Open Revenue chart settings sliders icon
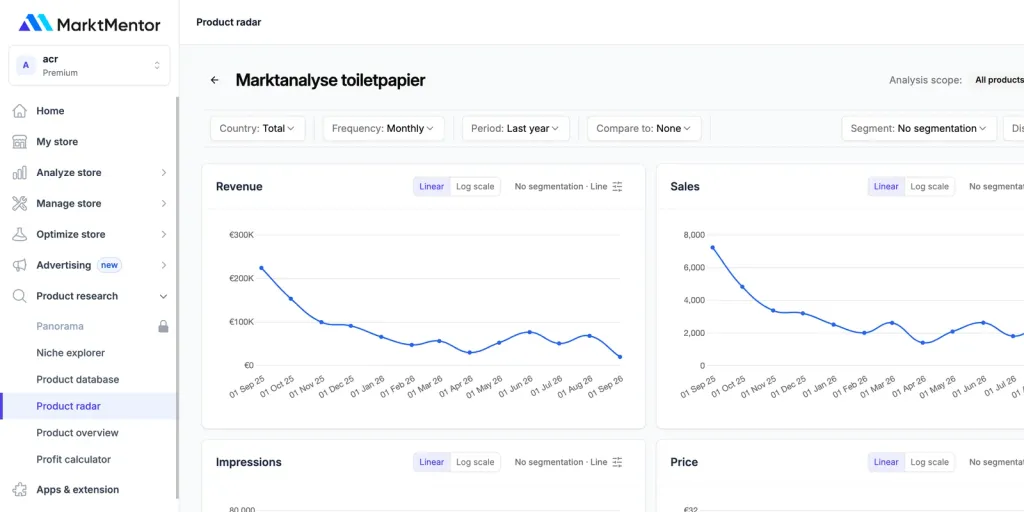 [617, 187]
